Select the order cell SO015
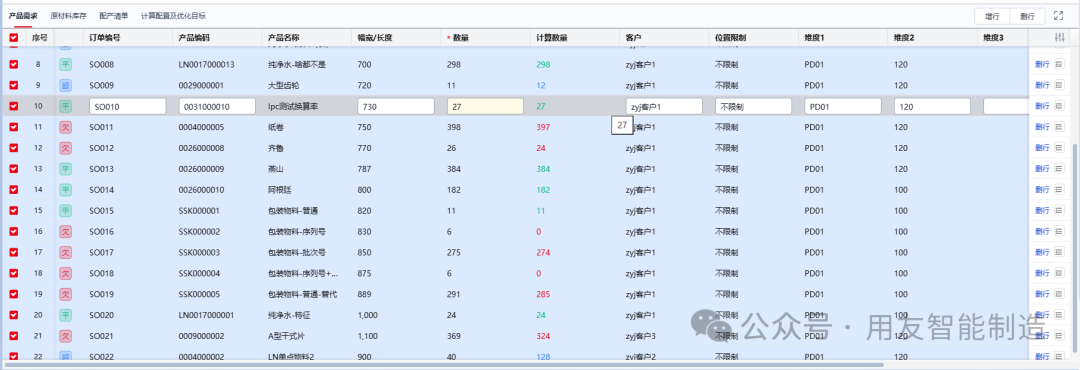Screen dimensions: 1080x370 101,211
